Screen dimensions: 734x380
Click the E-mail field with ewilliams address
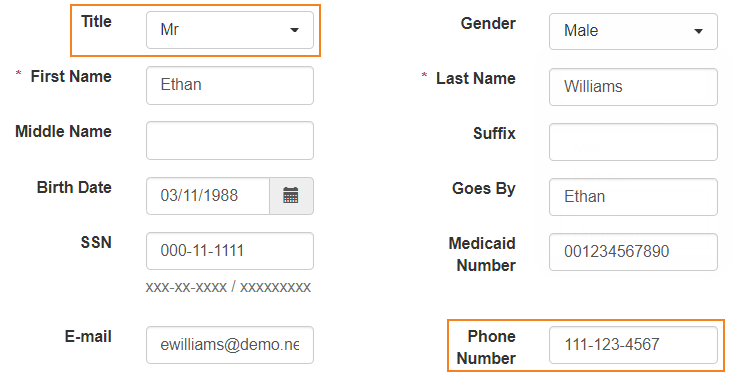tap(230, 345)
